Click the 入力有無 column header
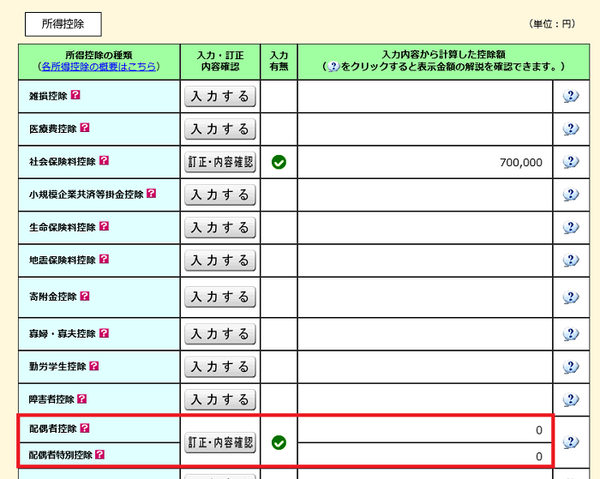The width and height of the screenshot is (600, 479). [279, 61]
